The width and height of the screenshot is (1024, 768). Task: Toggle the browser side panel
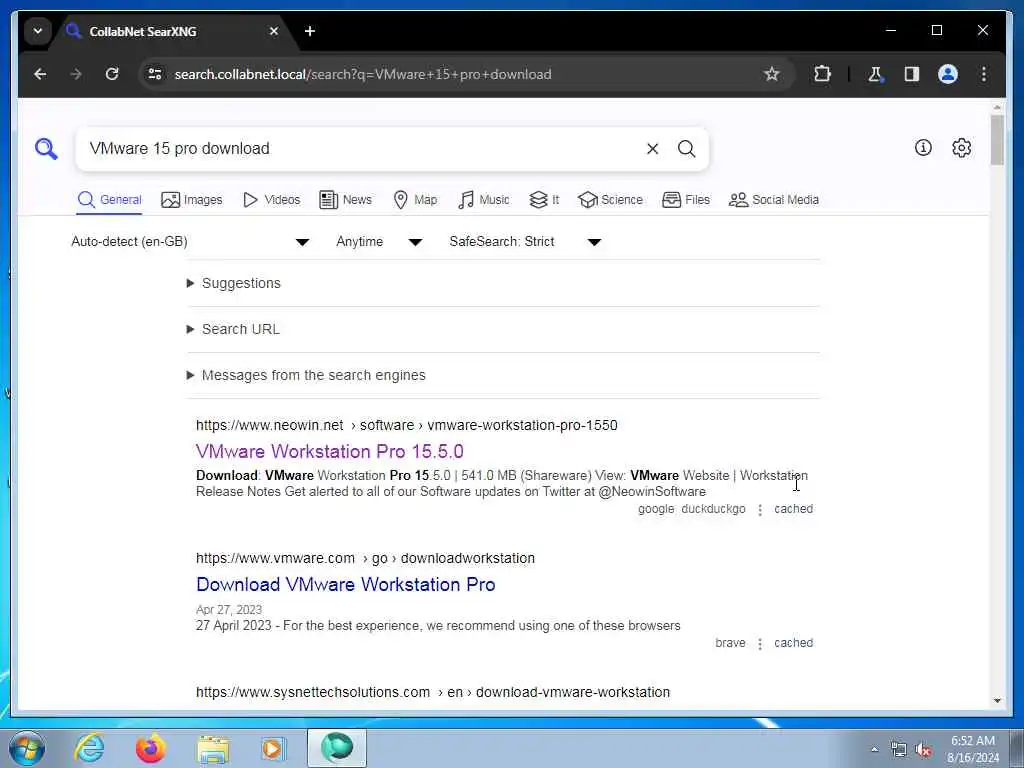(x=912, y=74)
